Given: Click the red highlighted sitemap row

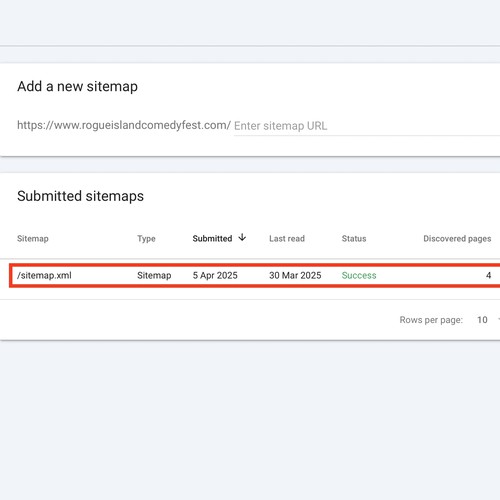Looking at the screenshot, I should (x=255, y=275).
